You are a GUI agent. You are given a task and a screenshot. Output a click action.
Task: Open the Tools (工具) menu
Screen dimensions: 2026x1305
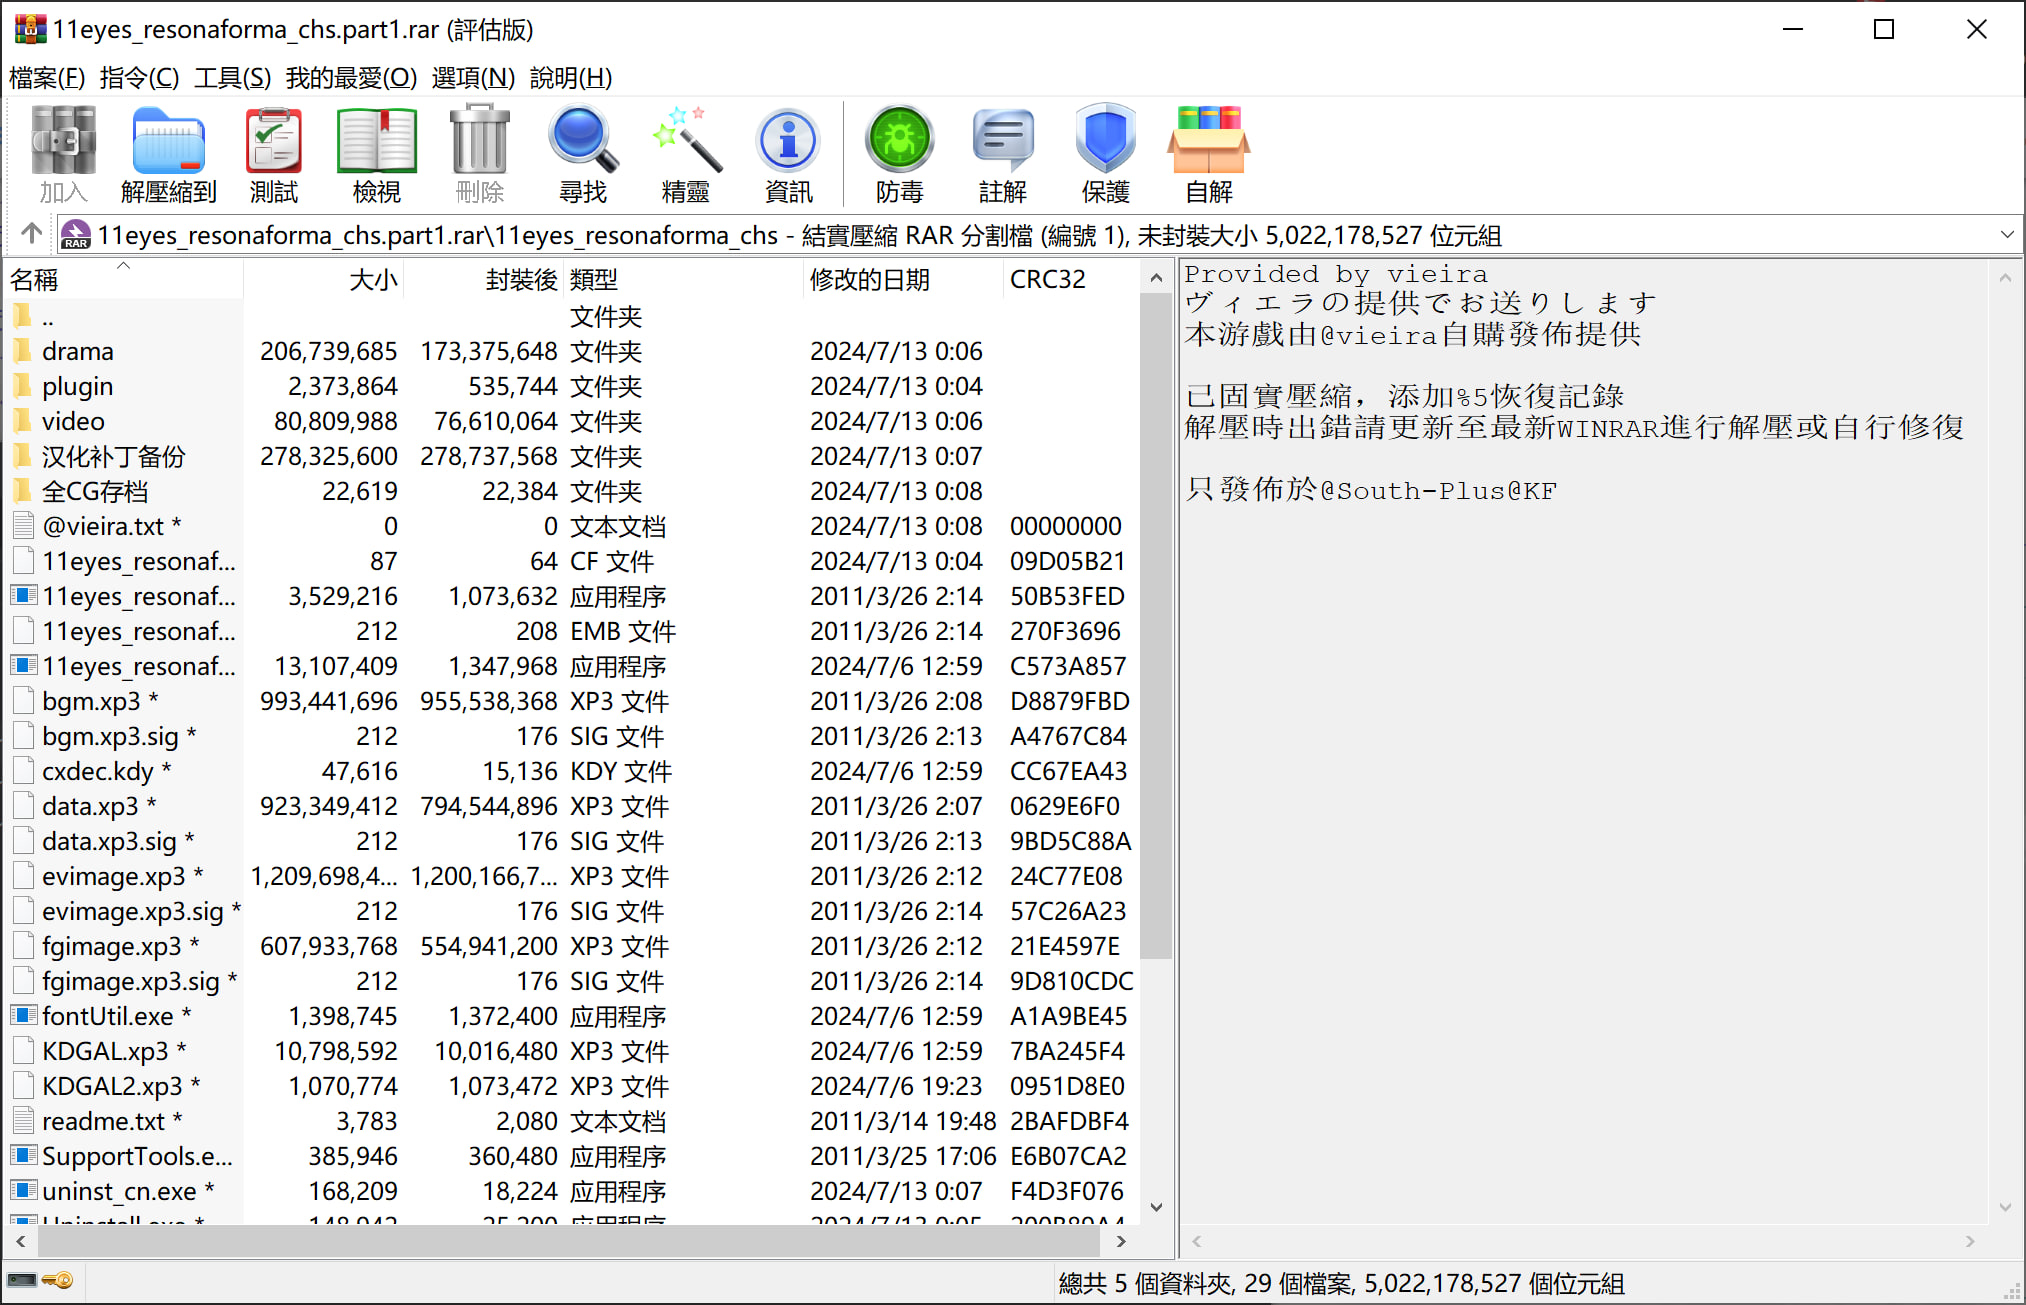(232, 78)
